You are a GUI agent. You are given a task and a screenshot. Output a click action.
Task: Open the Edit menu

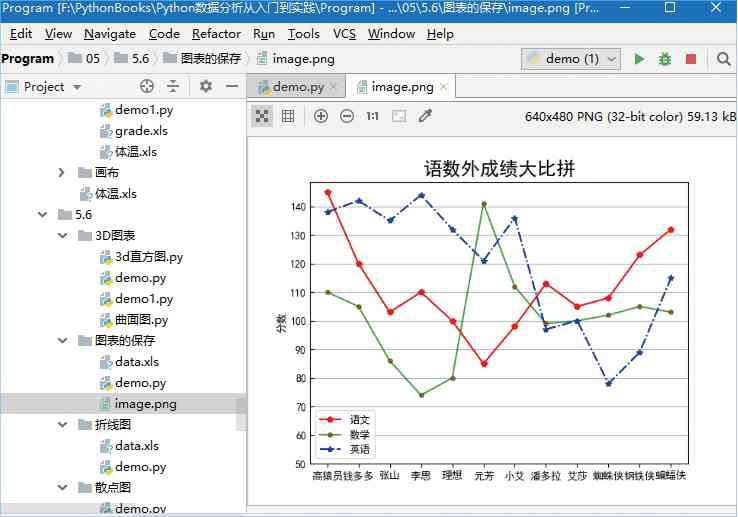click(21, 34)
